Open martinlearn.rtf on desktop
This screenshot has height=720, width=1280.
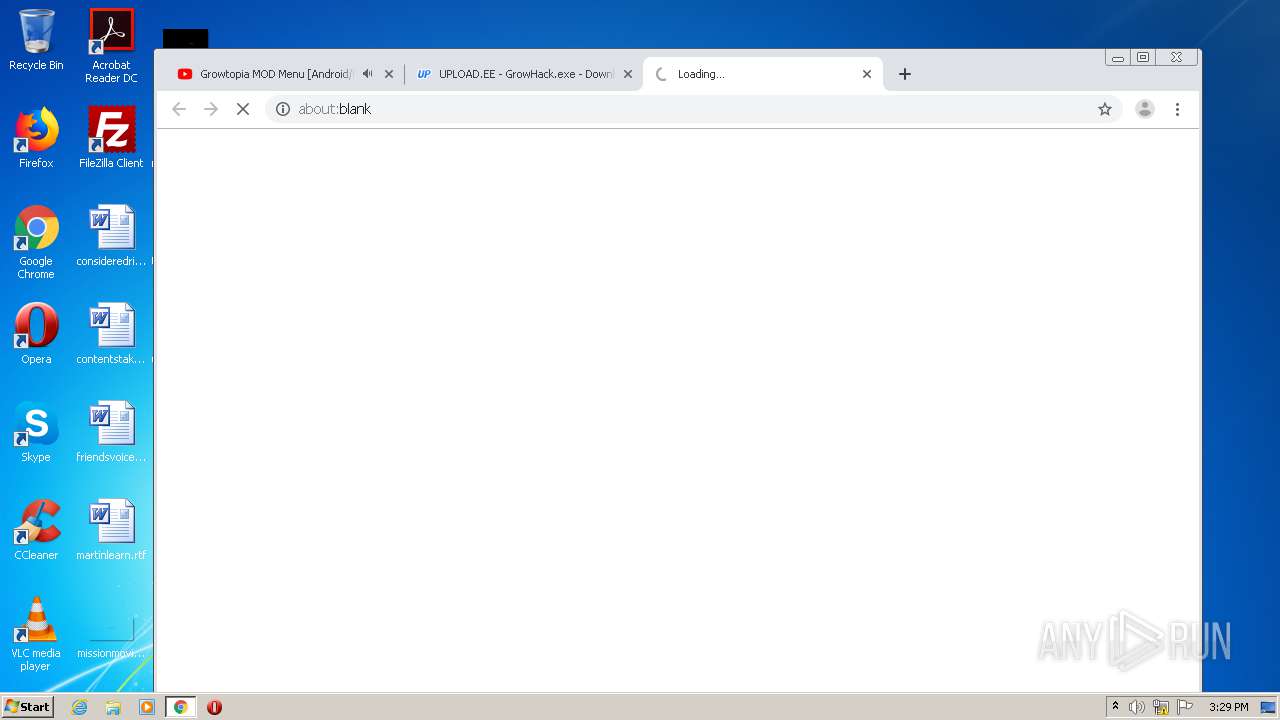(x=111, y=530)
